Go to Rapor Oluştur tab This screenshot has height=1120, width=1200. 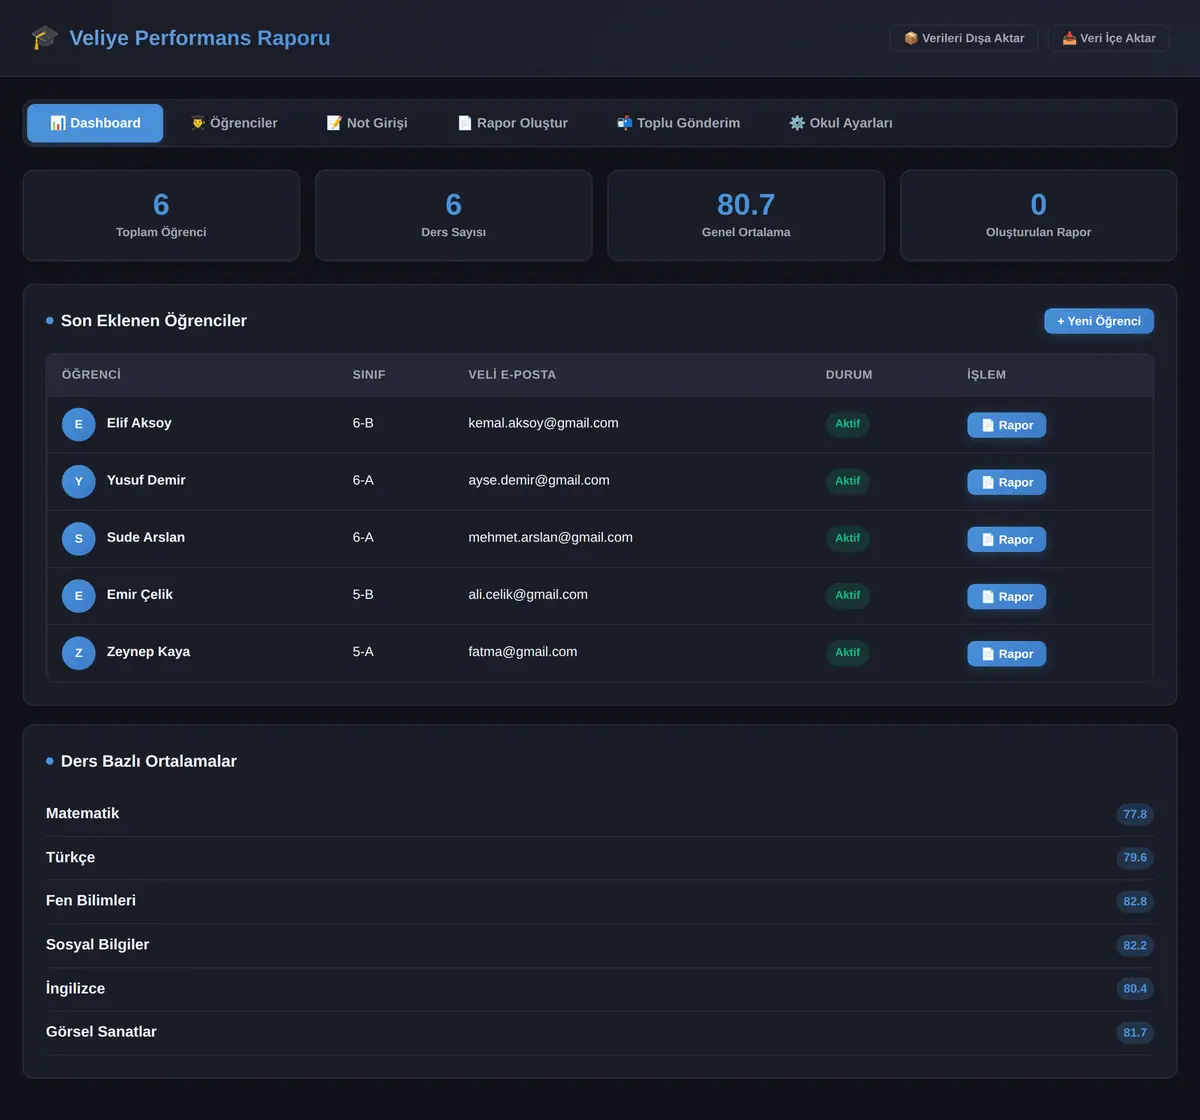(512, 123)
